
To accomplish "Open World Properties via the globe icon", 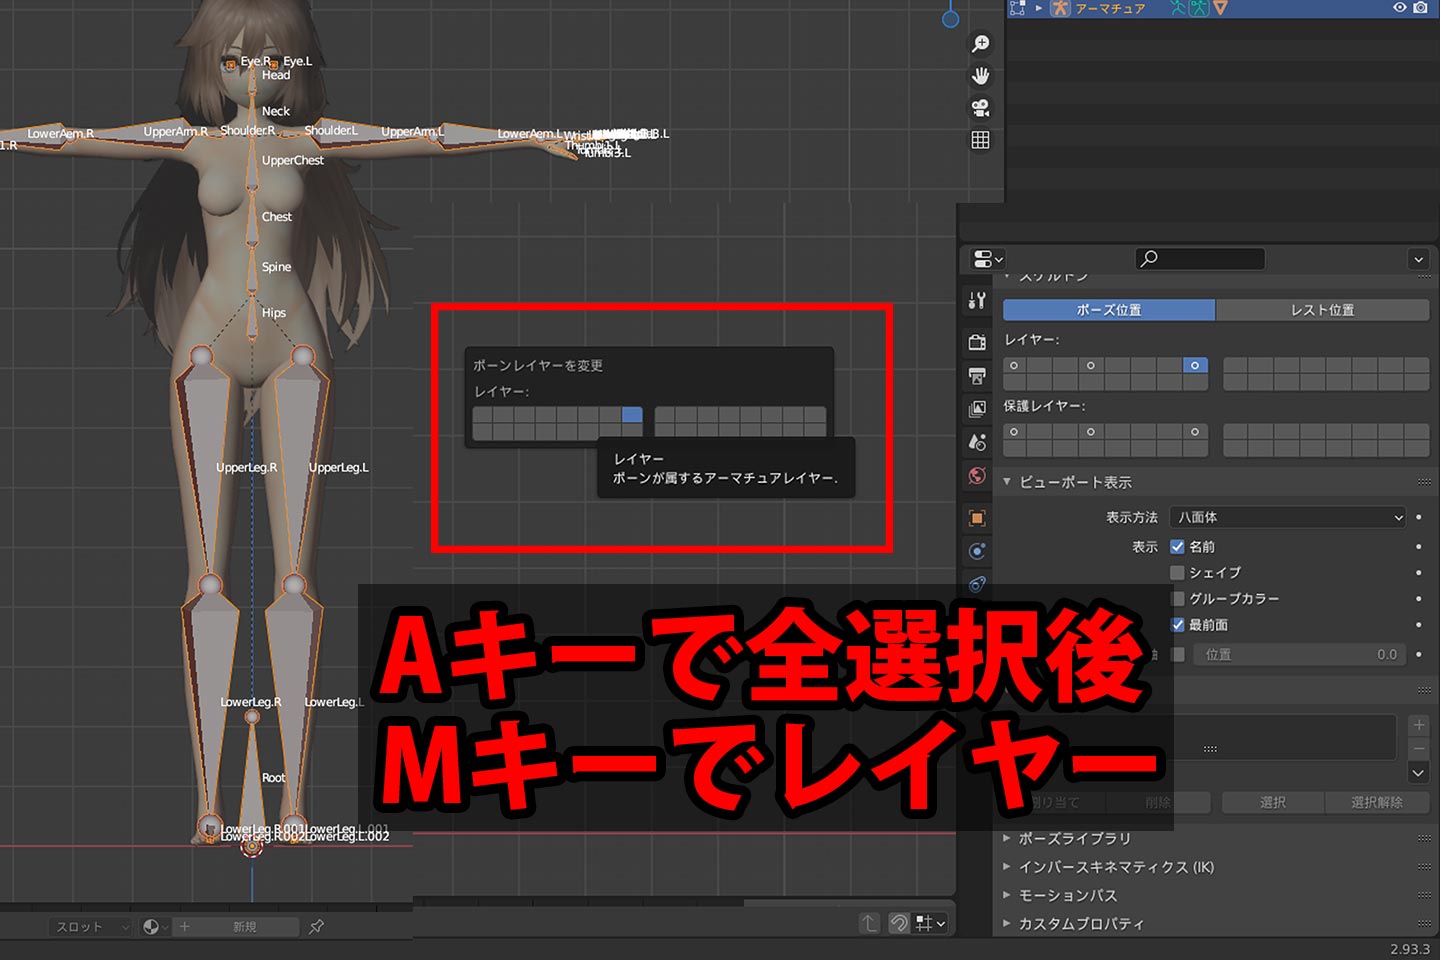I will pyautogui.click(x=977, y=476).
